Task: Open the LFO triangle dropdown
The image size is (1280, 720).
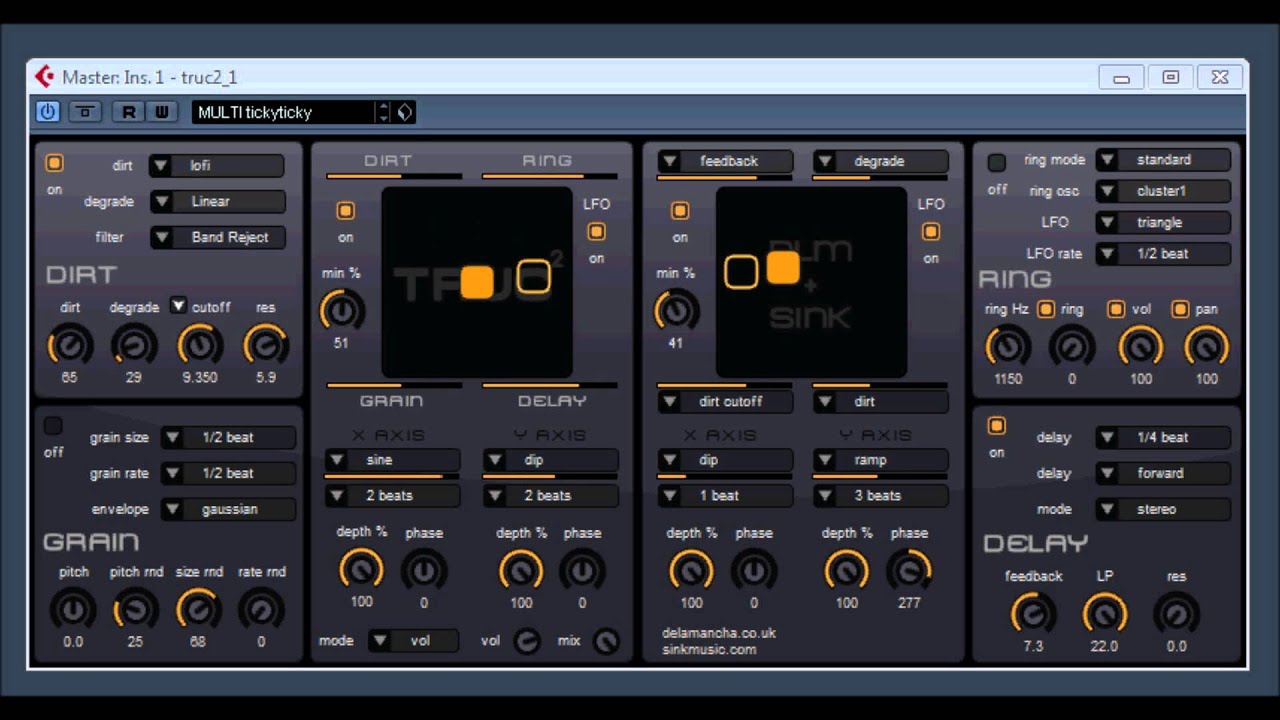Action: tap(1163, 223)
